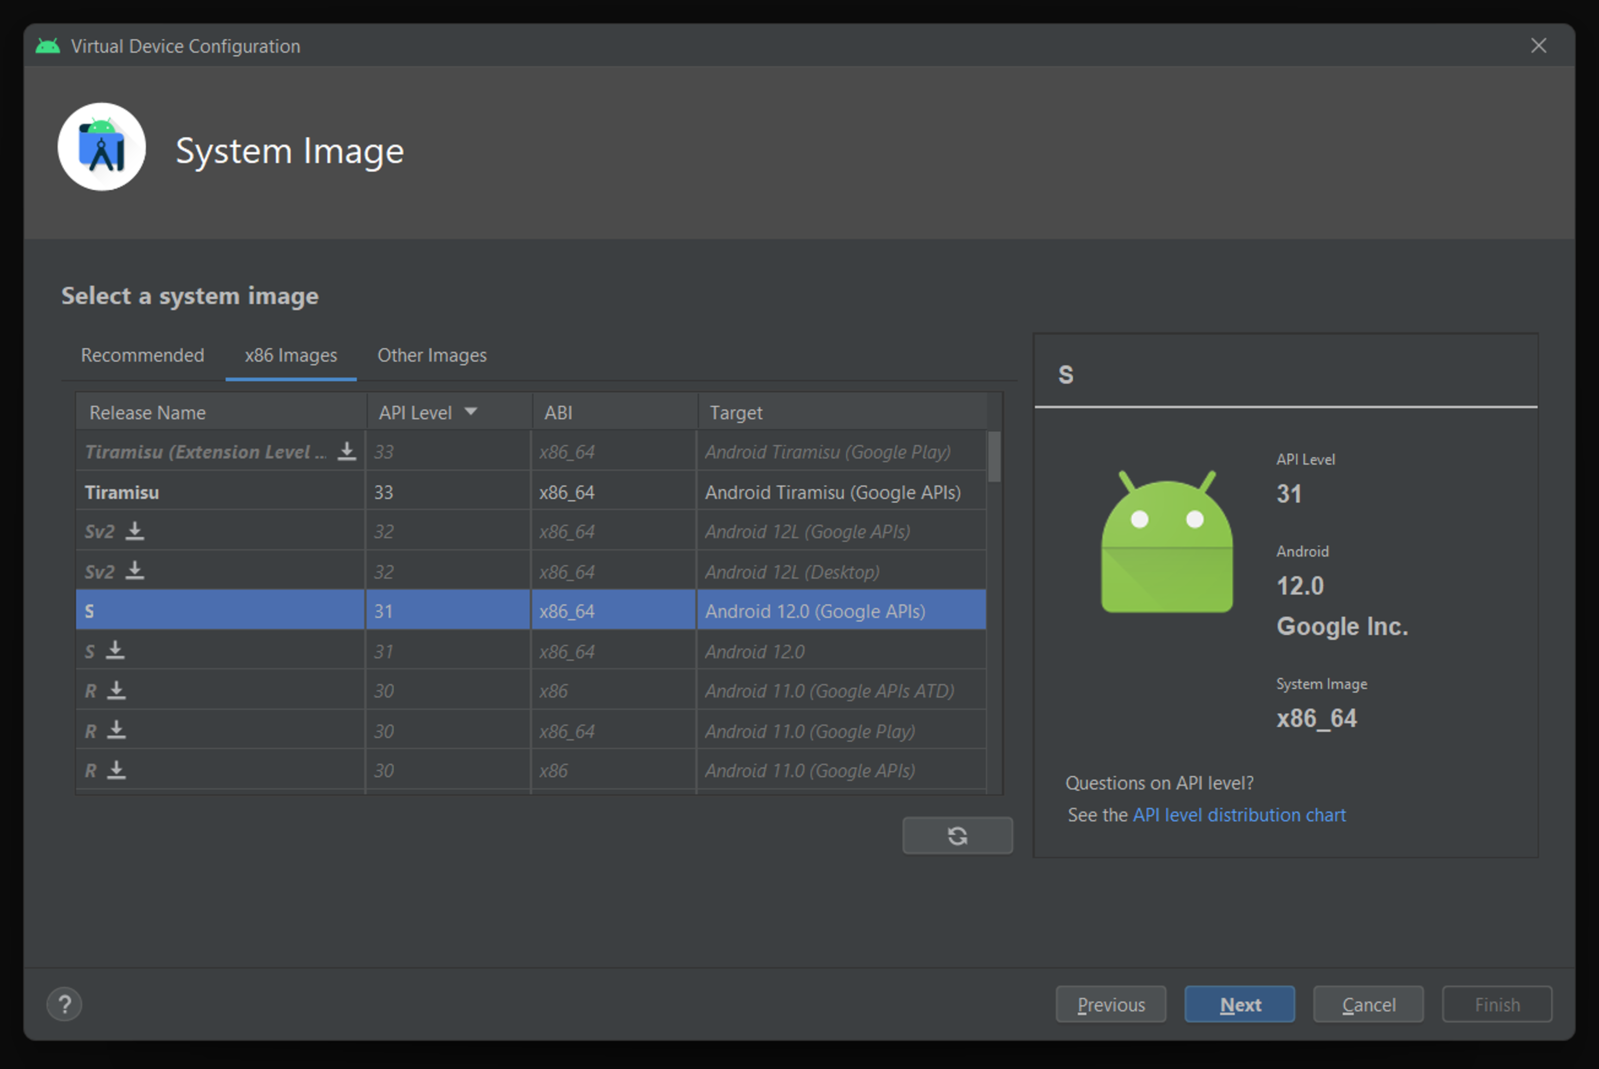Download the R Google APIs ATD image
The image size is (1599, 1069).
pos(116,690)
